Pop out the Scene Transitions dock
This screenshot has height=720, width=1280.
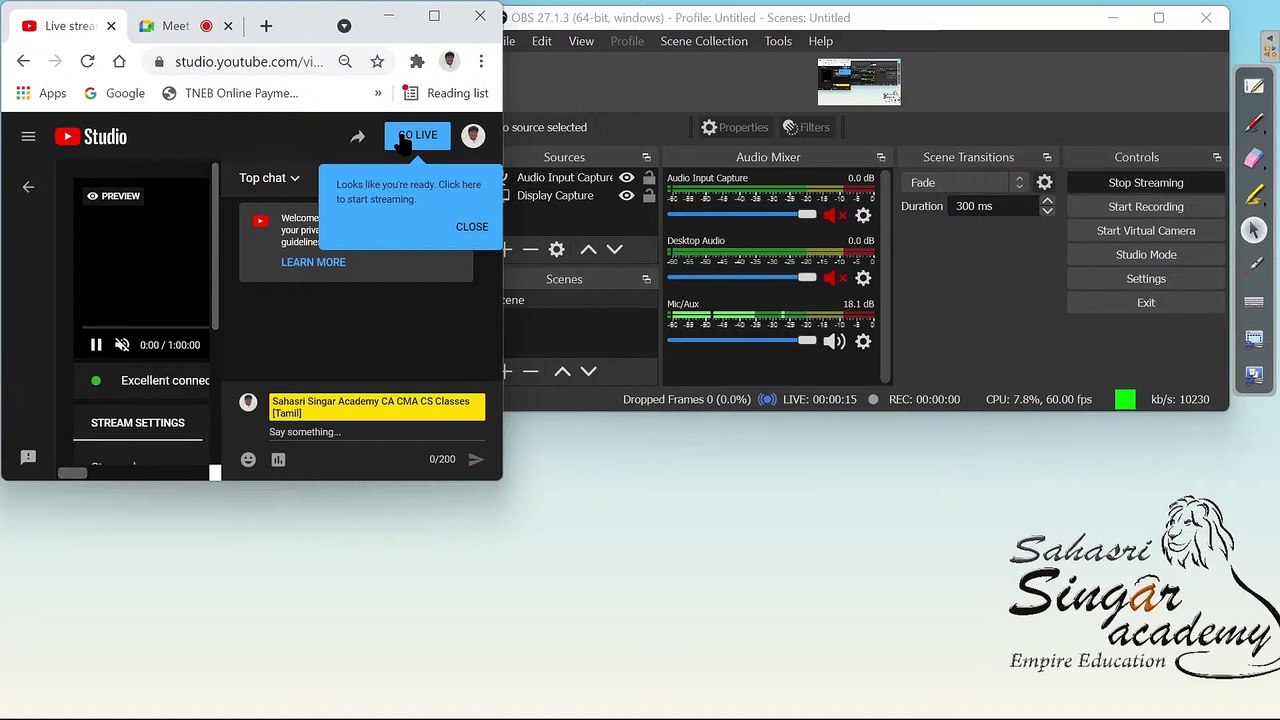(1047, 158)
